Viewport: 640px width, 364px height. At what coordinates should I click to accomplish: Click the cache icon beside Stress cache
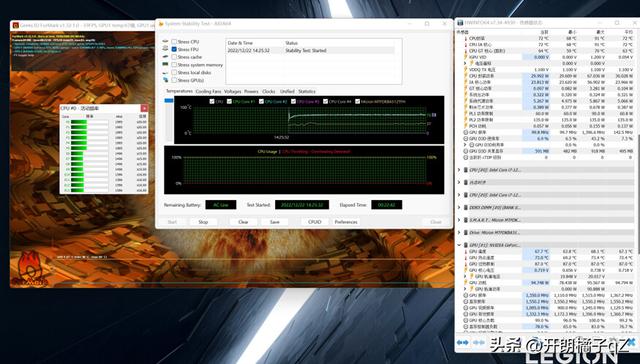[x=165, y=57]
